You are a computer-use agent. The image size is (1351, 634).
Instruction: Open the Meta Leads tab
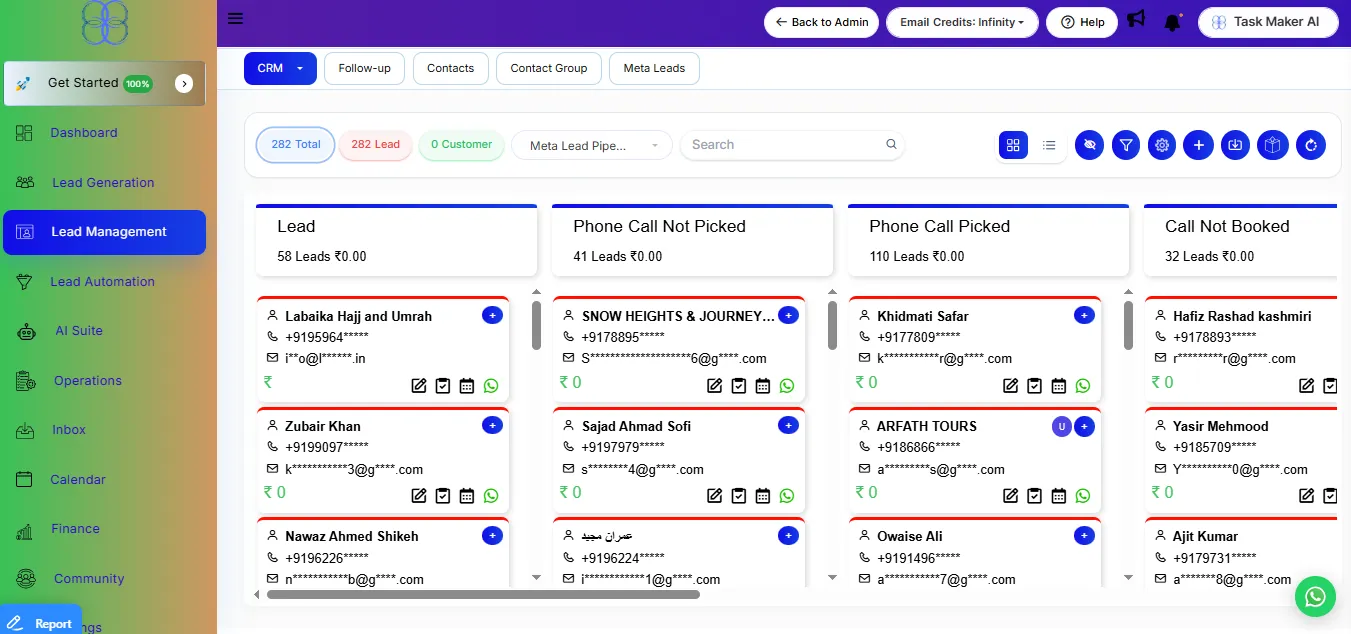coord(654,68)
